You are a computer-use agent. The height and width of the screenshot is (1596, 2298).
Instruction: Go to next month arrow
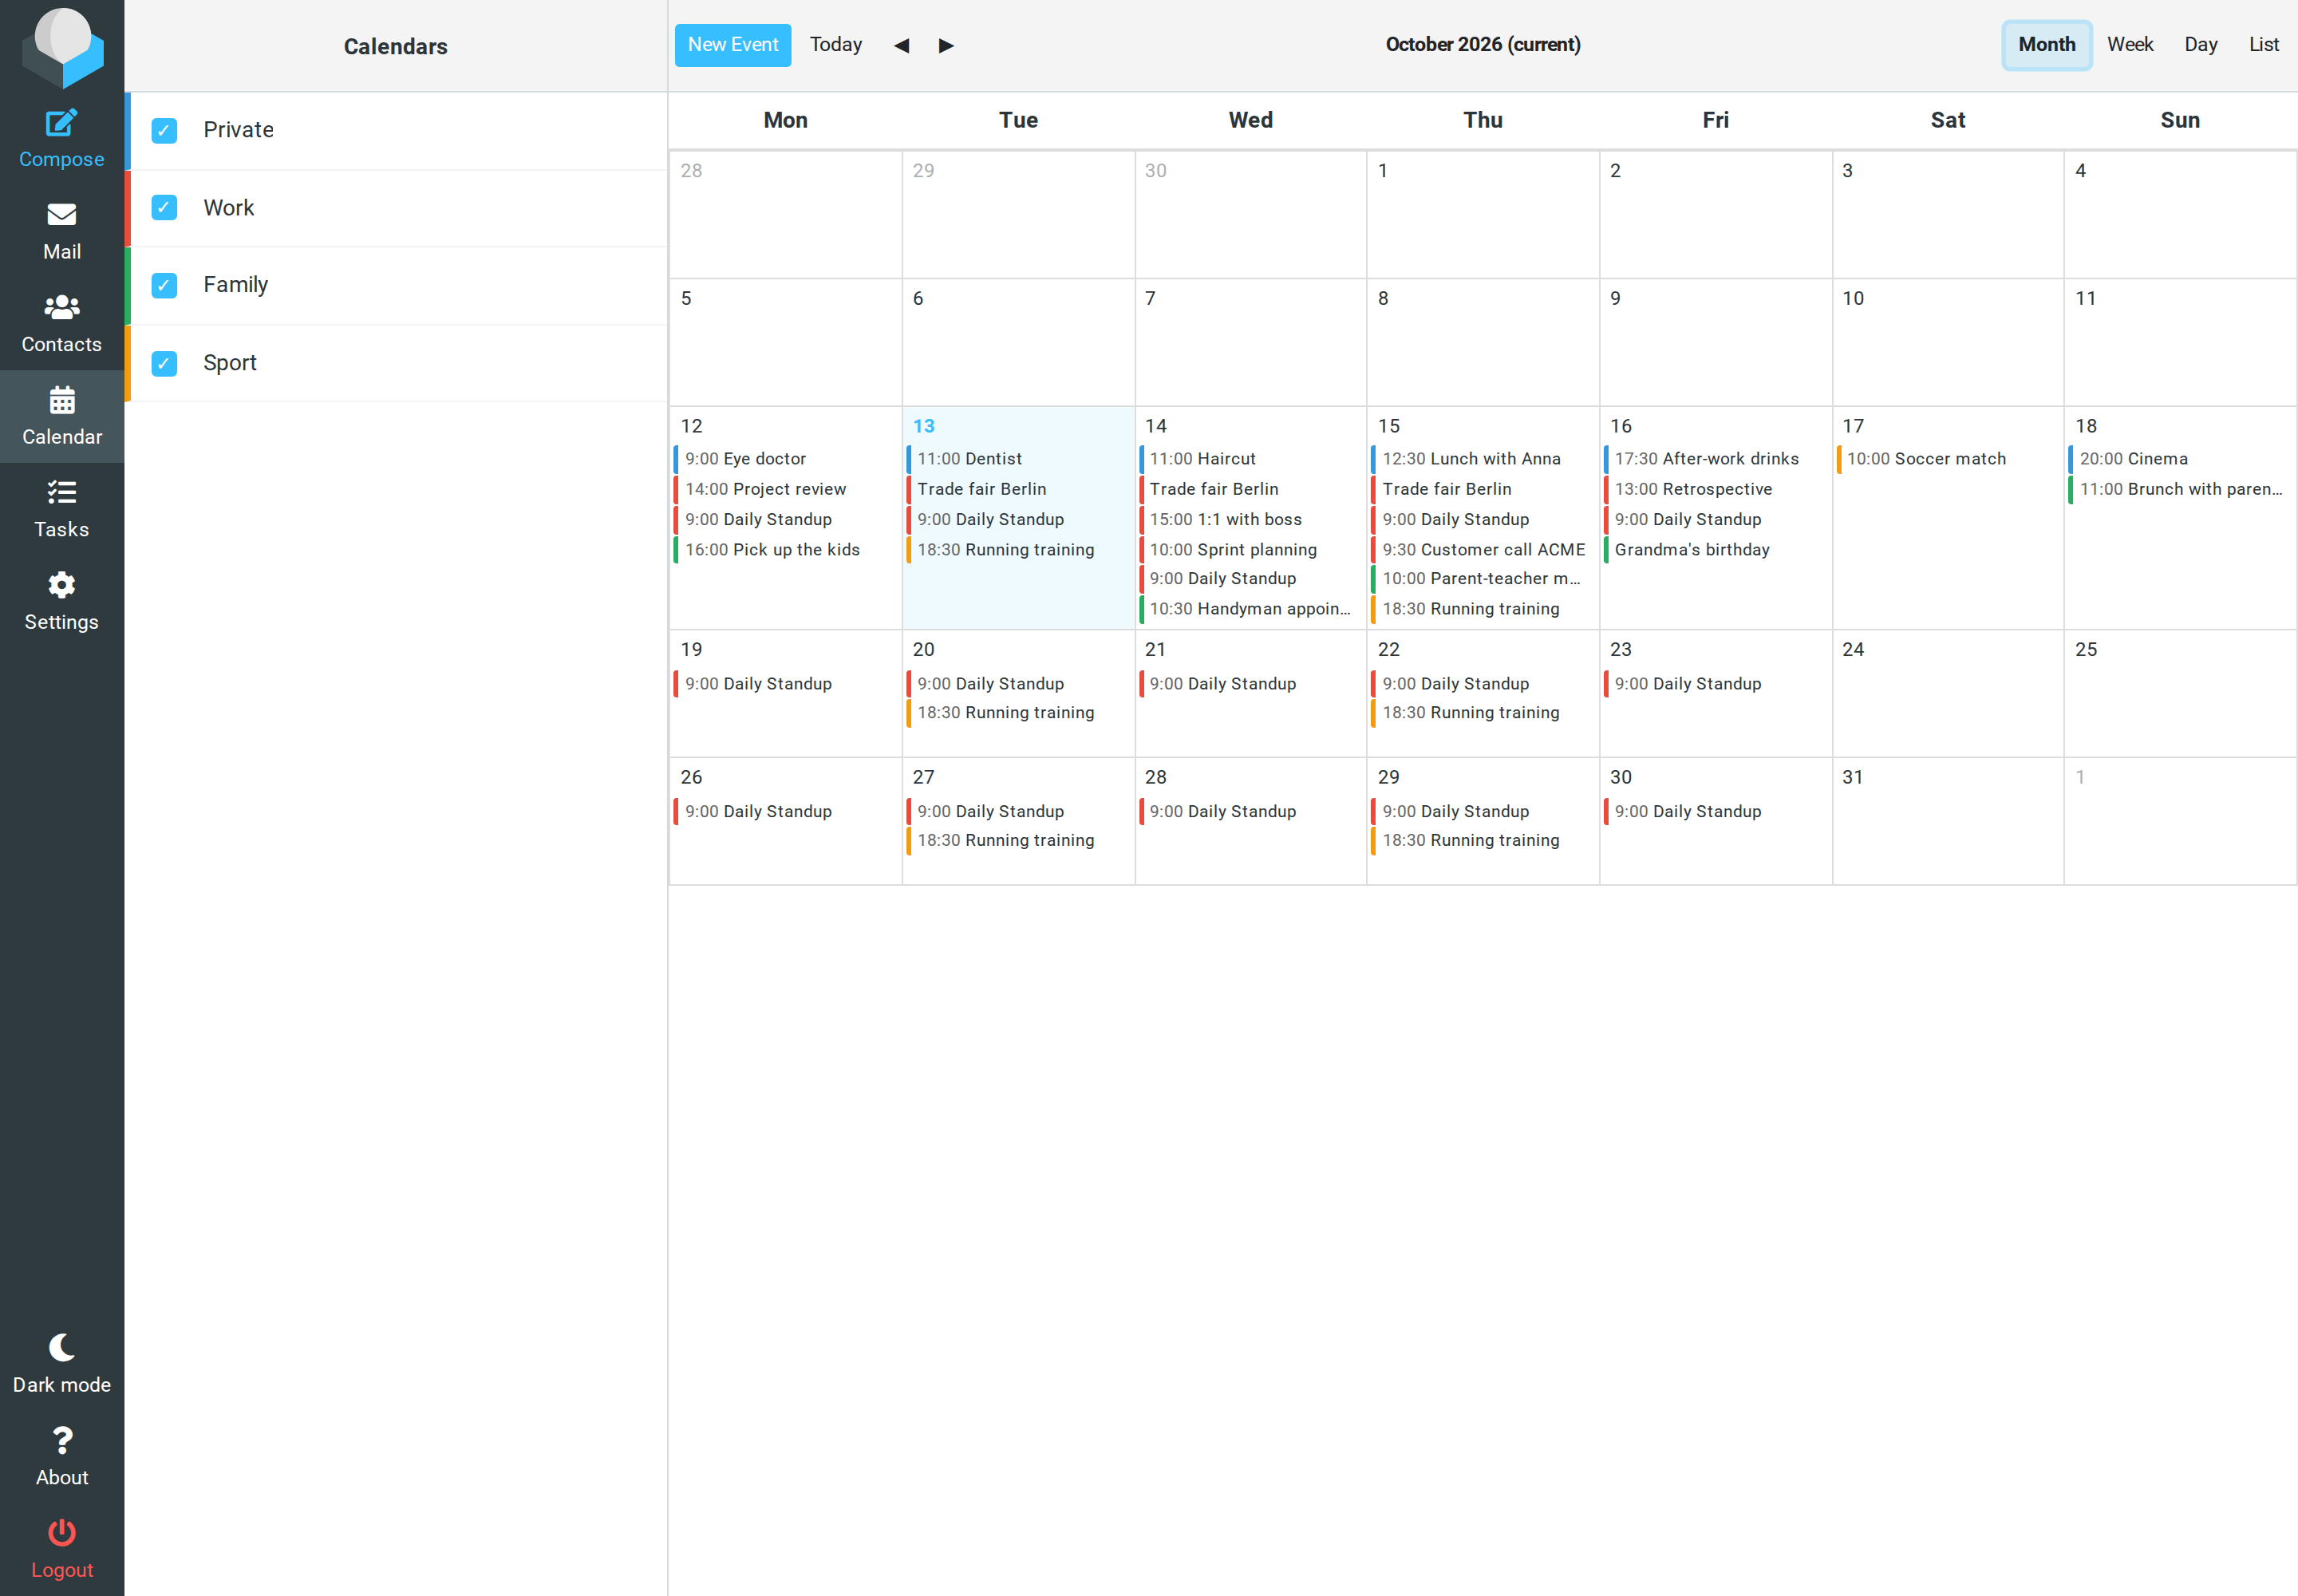[x=946, y=45]
